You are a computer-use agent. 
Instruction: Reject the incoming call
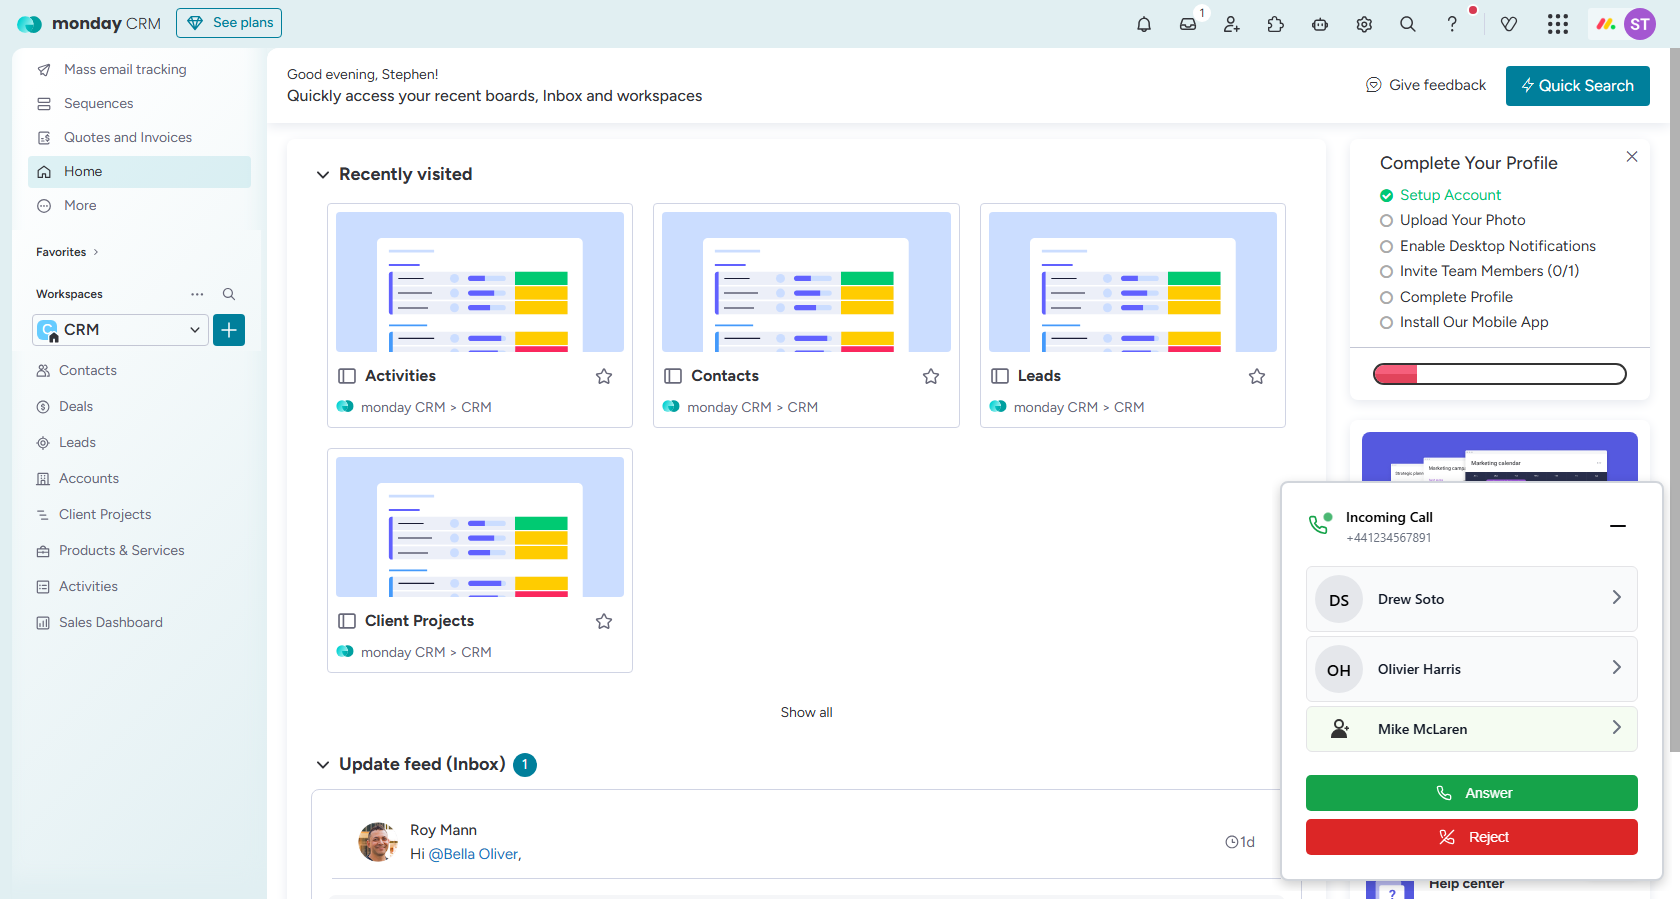coord(1471,837)
